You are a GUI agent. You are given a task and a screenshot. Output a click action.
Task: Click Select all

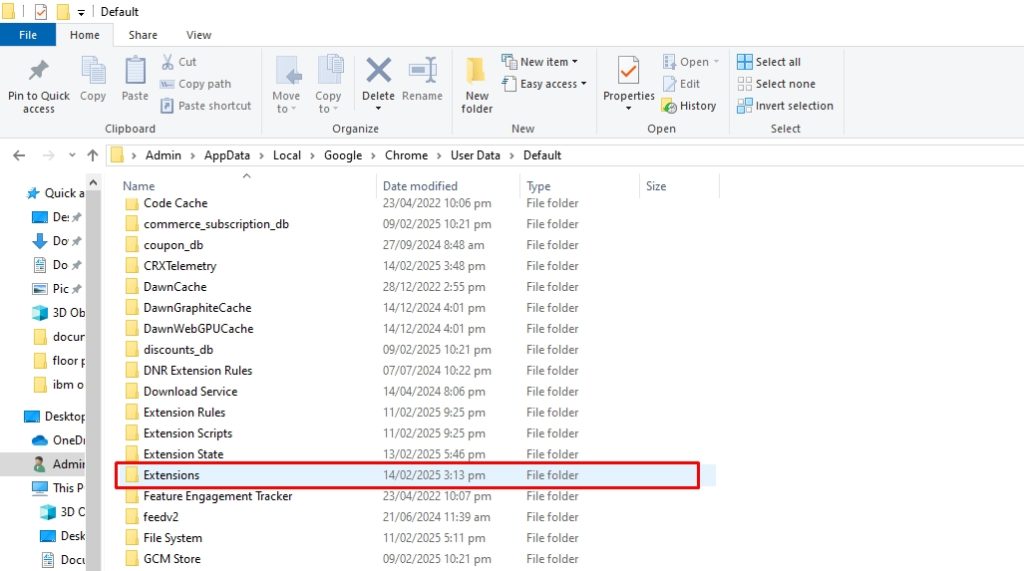point(769,62)
